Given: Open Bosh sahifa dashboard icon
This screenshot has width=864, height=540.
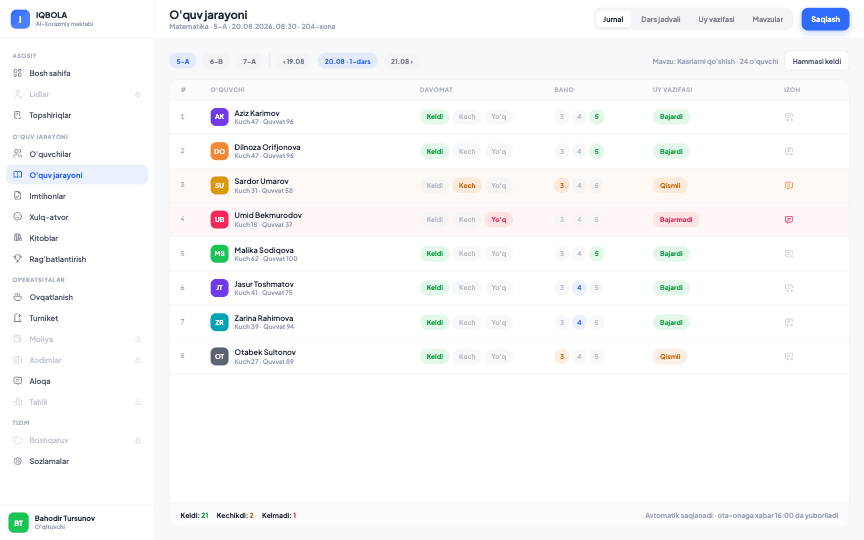Looking at the screenshot, I should click(x=18, y=73).
